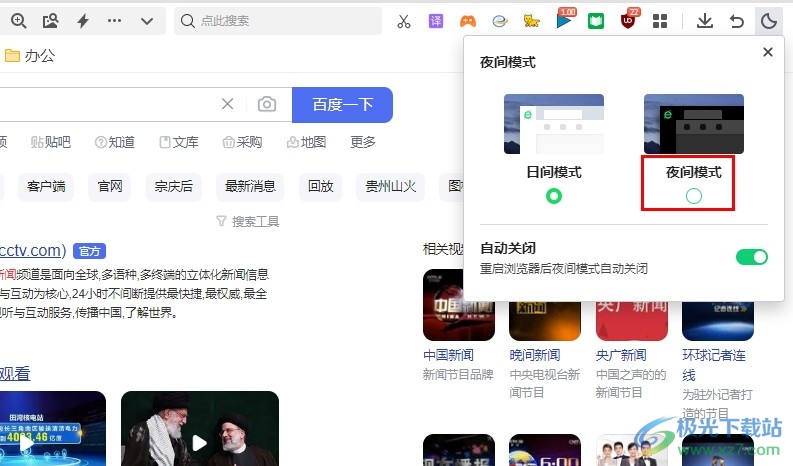Switch to the 地图 tab
The height and width of the screenshot is (466, 793).
coord(306,142)
